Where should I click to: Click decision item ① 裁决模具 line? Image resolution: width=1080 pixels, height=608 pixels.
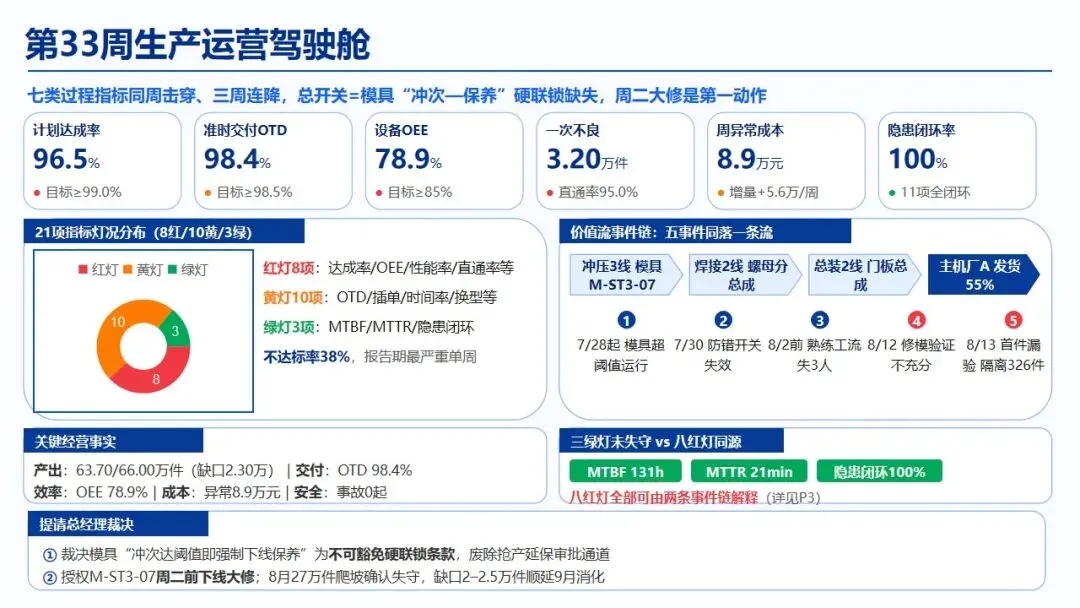coord(326,554)
